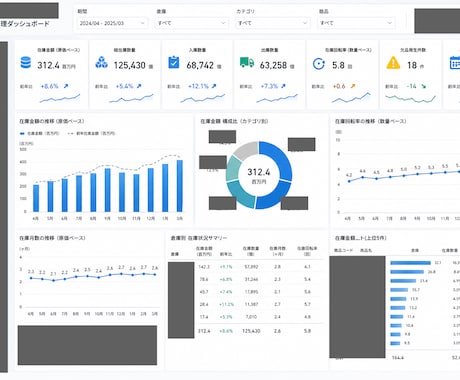Click the 63,258 outbound quantity value
The width and height of the screenshot is (460, 380).
[x=273, y=65]
